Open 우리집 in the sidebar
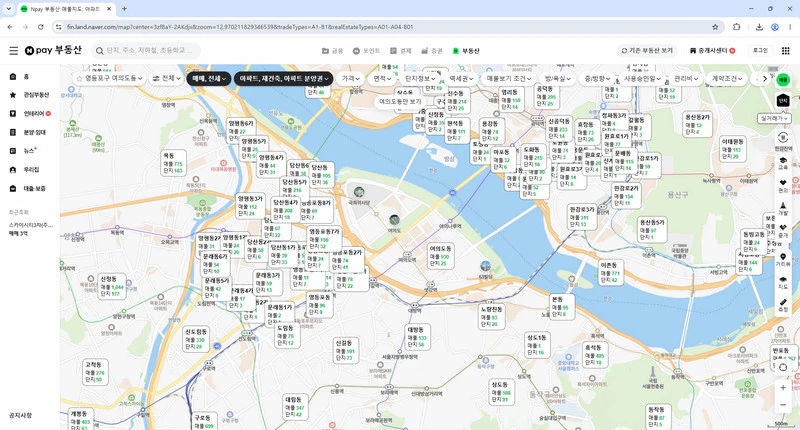This screenshot has height=430, width=800. pos(24,169)
